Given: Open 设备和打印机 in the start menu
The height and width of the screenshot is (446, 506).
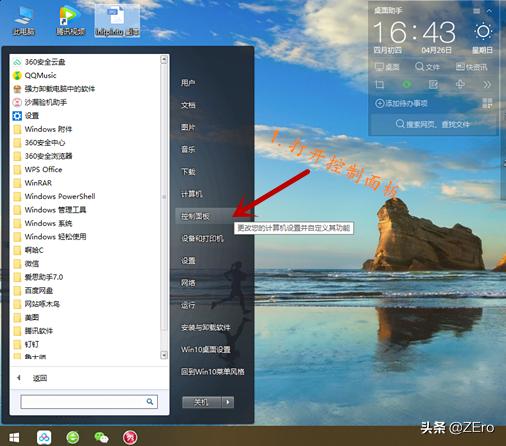Looking at the screenshot, I should pyautogui.click(x=202, y=238).
